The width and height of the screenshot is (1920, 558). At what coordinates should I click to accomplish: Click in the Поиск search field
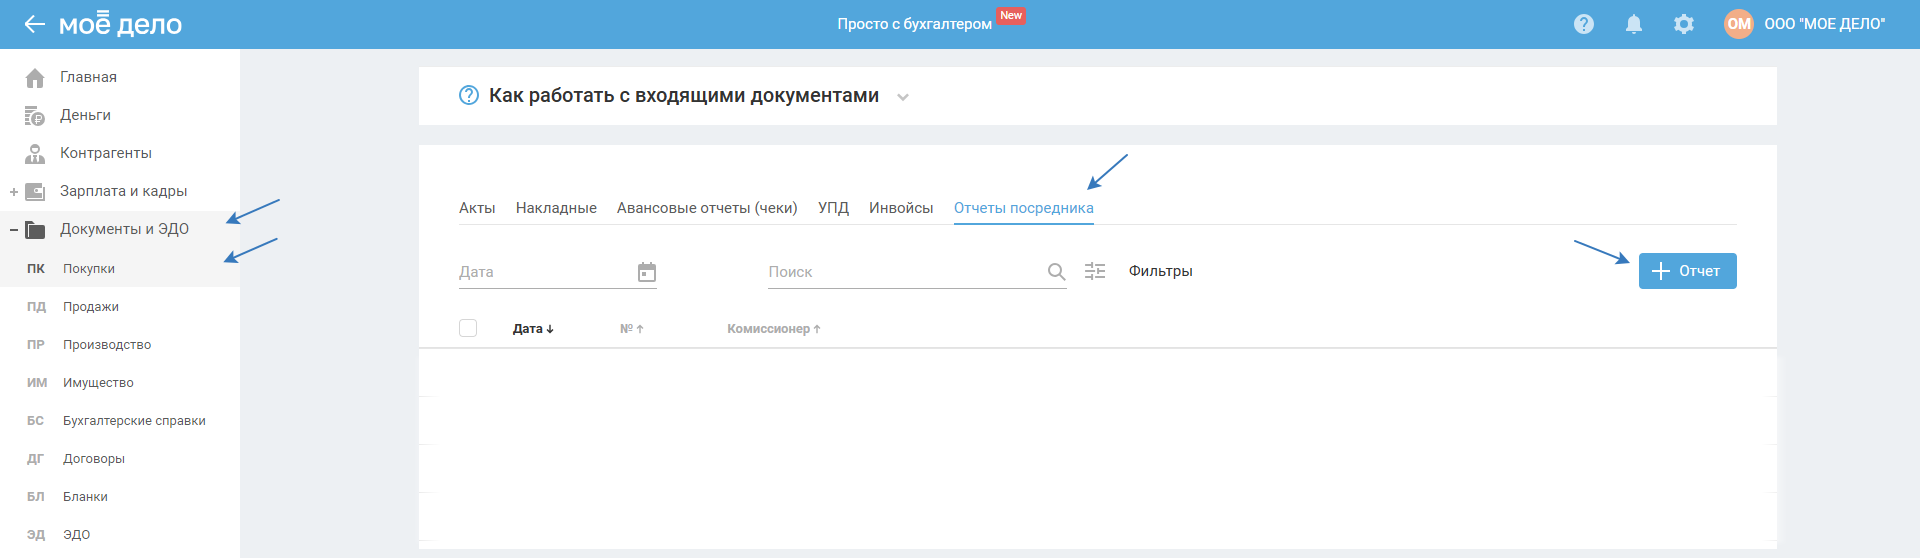[x=900, y=272]
